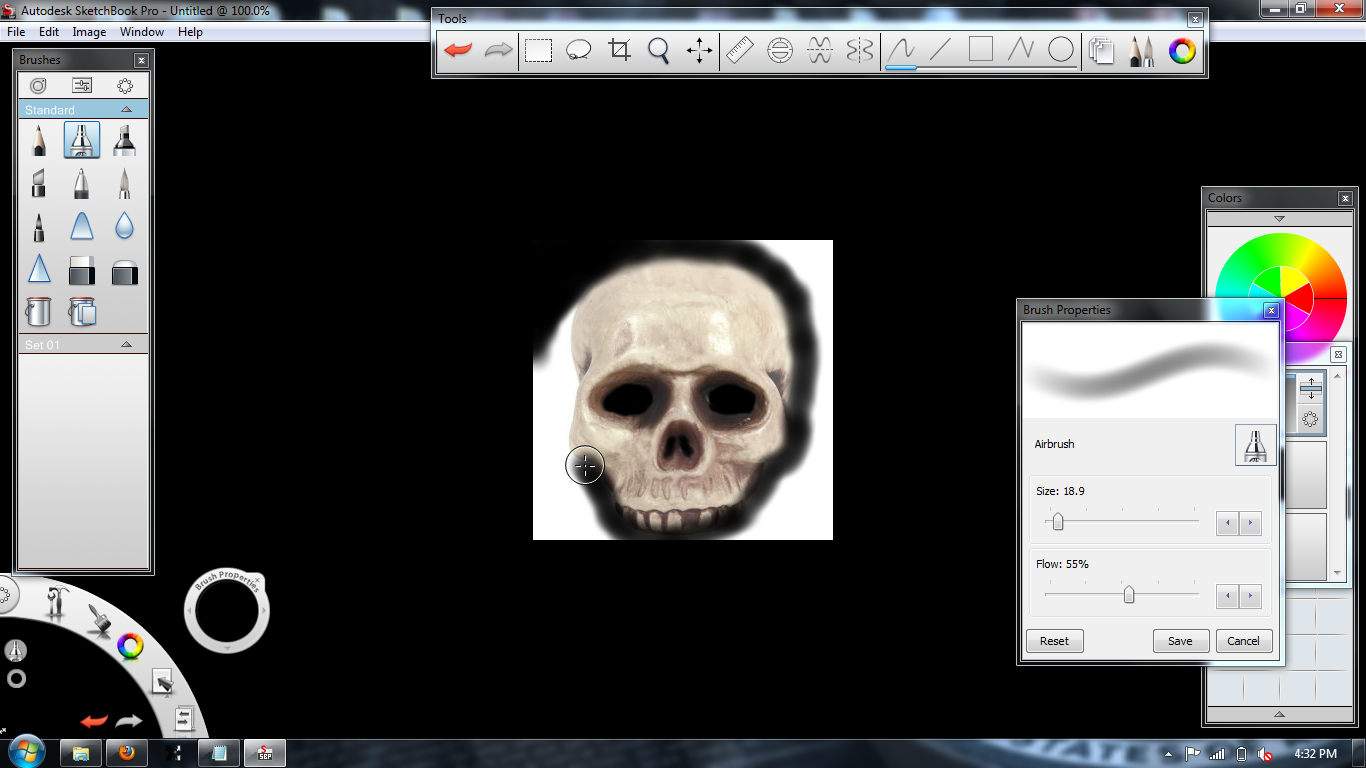Expand bottom arrow of Colors panel
This screenshot has height=768, width=1366.
(x=1279, y=714)
